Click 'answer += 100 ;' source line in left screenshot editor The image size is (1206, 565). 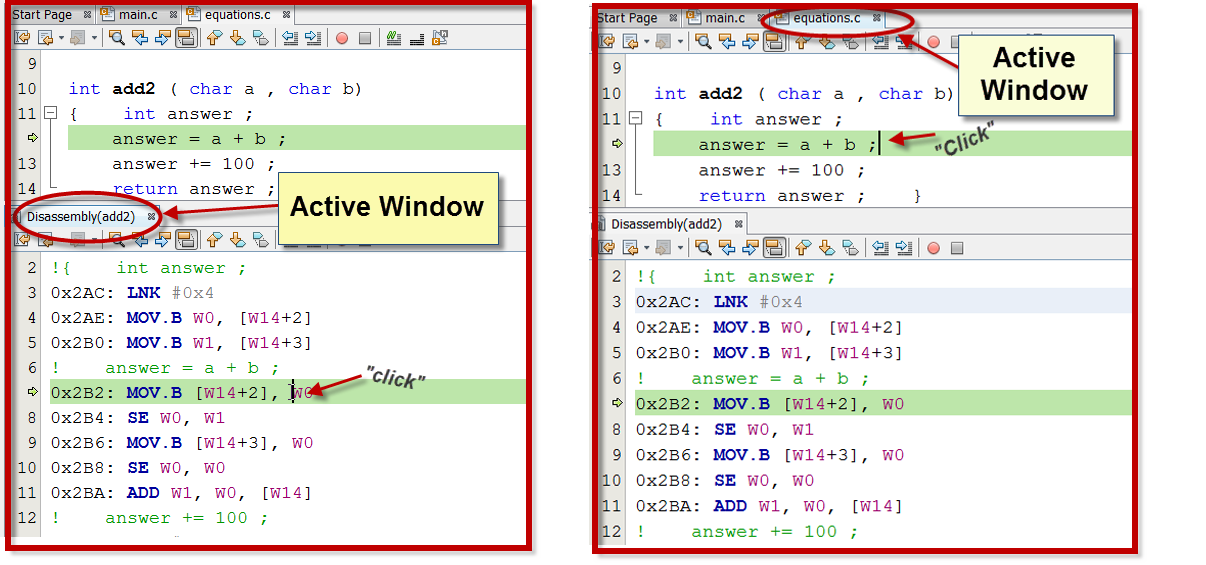(193, 164)
